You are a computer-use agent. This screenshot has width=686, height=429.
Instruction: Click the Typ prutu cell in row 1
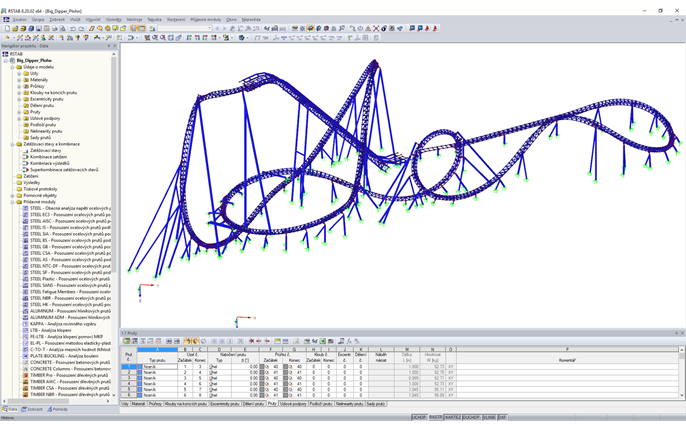click(158, 366)
